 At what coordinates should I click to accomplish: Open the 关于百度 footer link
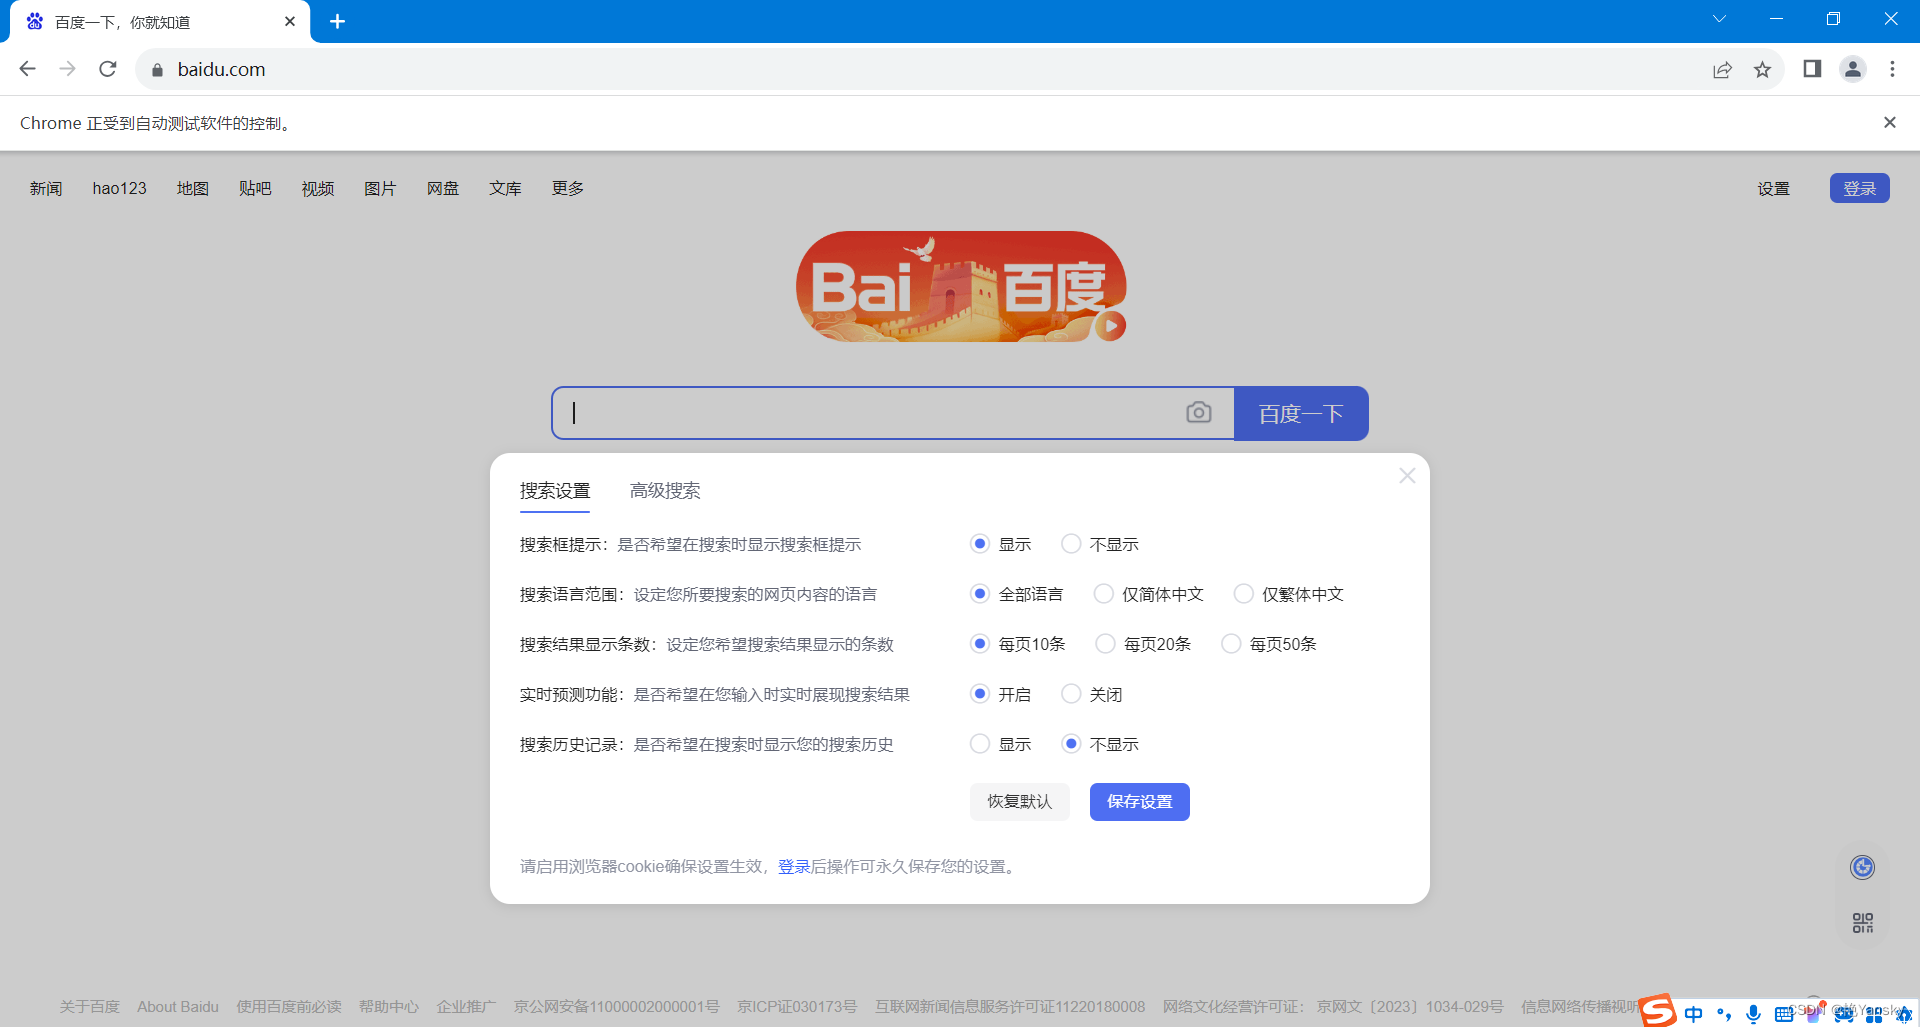(89, 1007)
